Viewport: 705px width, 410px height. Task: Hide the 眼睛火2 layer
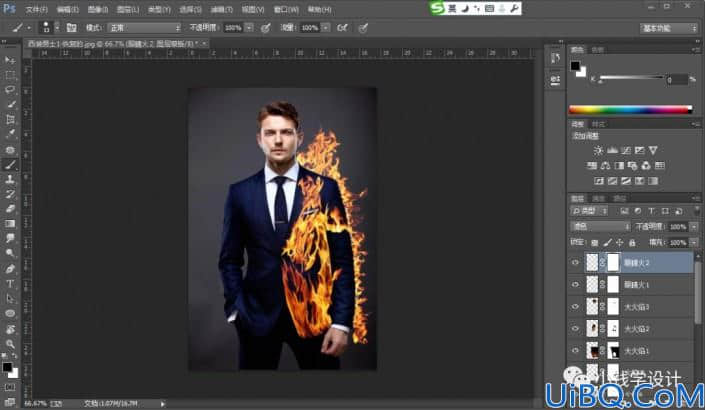pyautogui.click(x=575, y=263)
